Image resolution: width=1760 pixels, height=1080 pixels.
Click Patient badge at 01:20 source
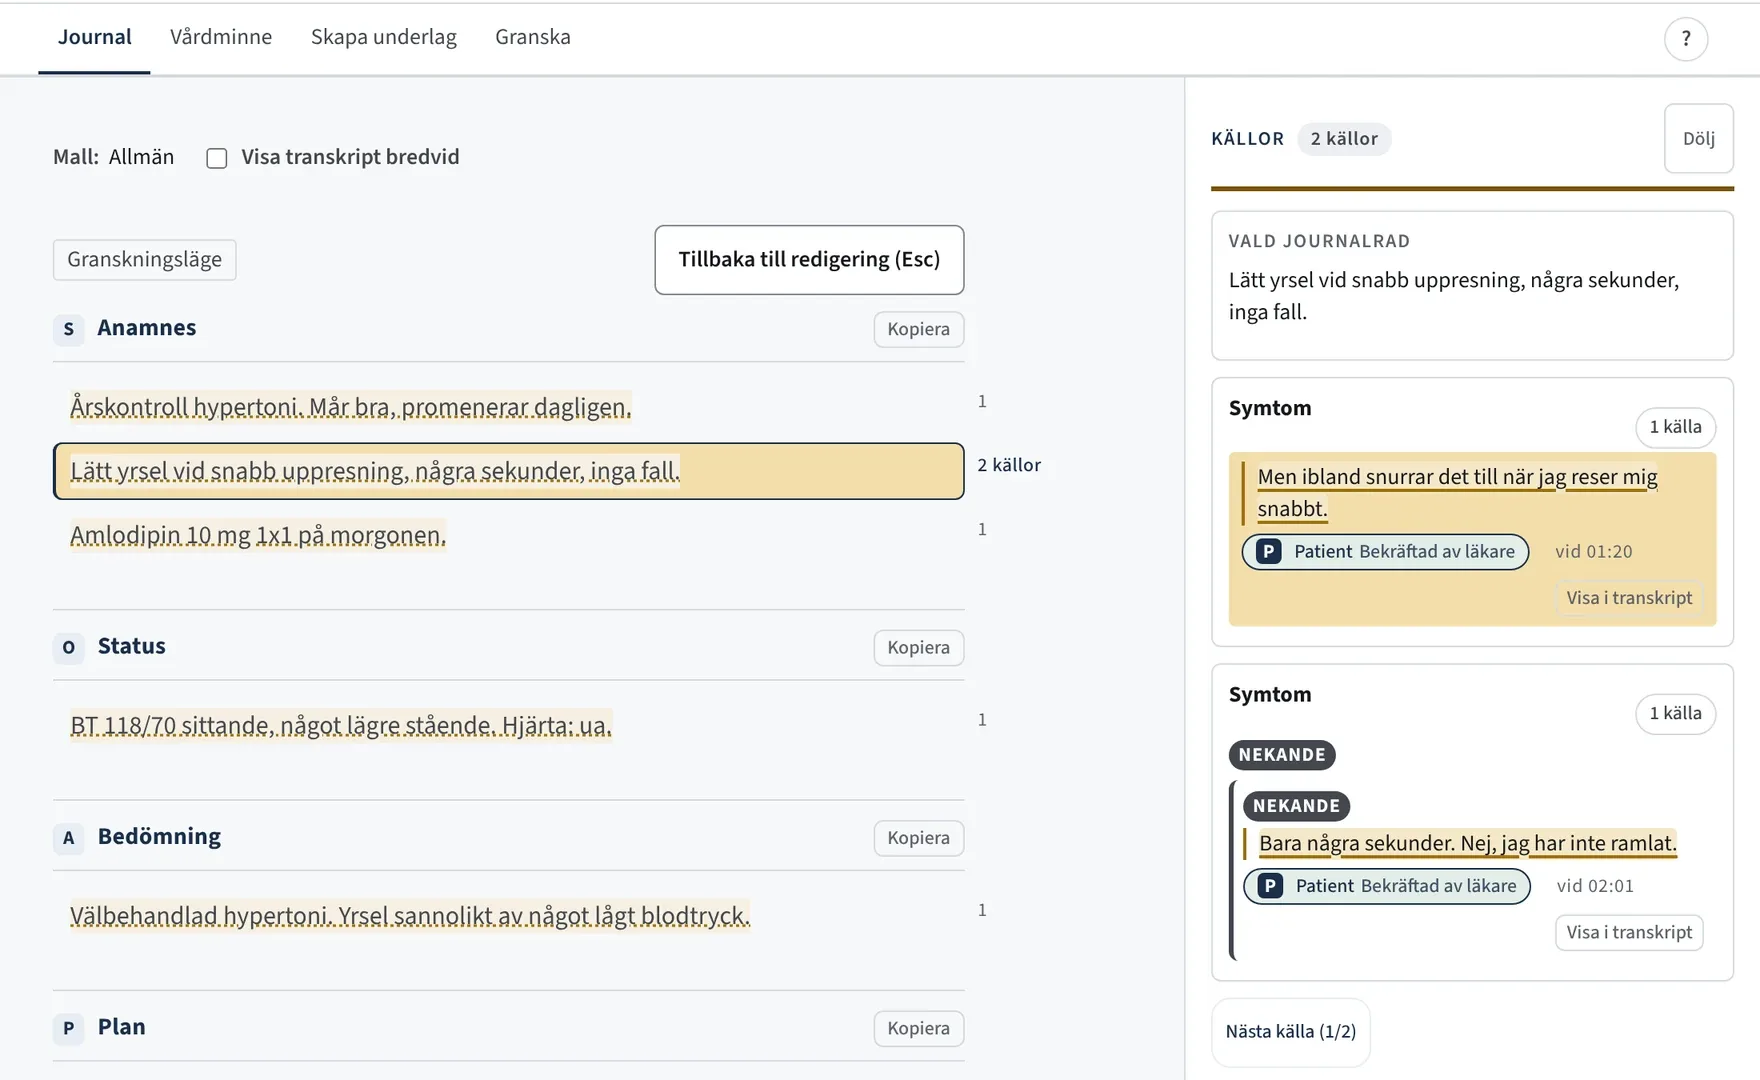coord(1385,552)
